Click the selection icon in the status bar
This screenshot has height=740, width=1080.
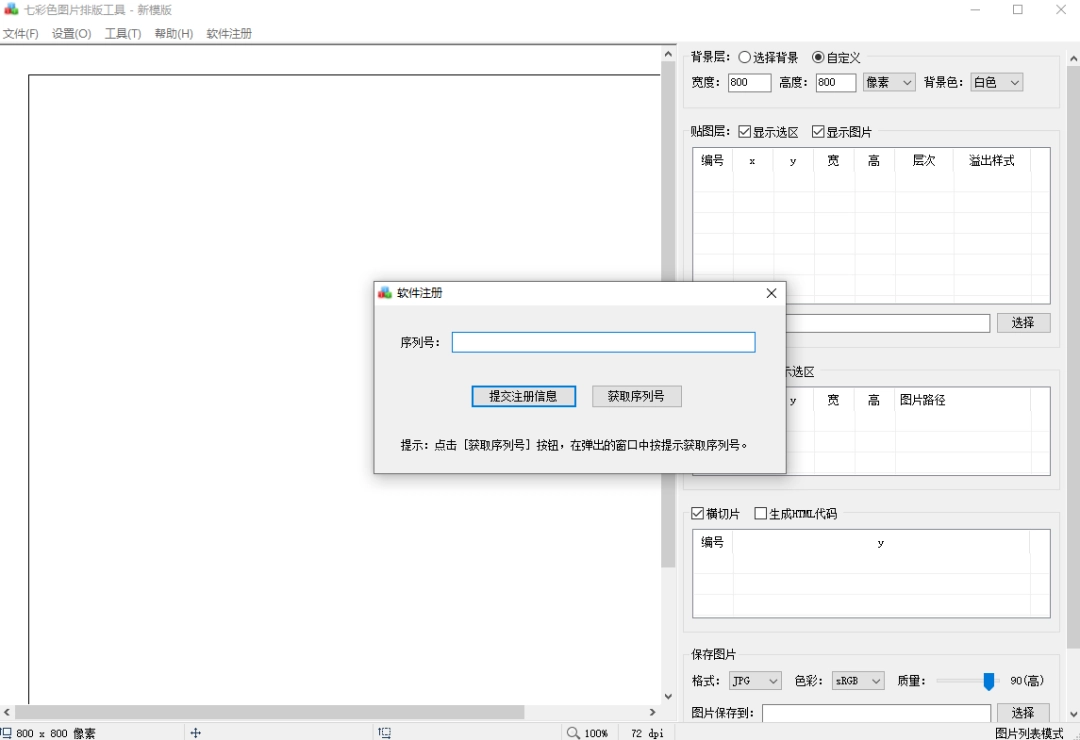tap(384, 733)
